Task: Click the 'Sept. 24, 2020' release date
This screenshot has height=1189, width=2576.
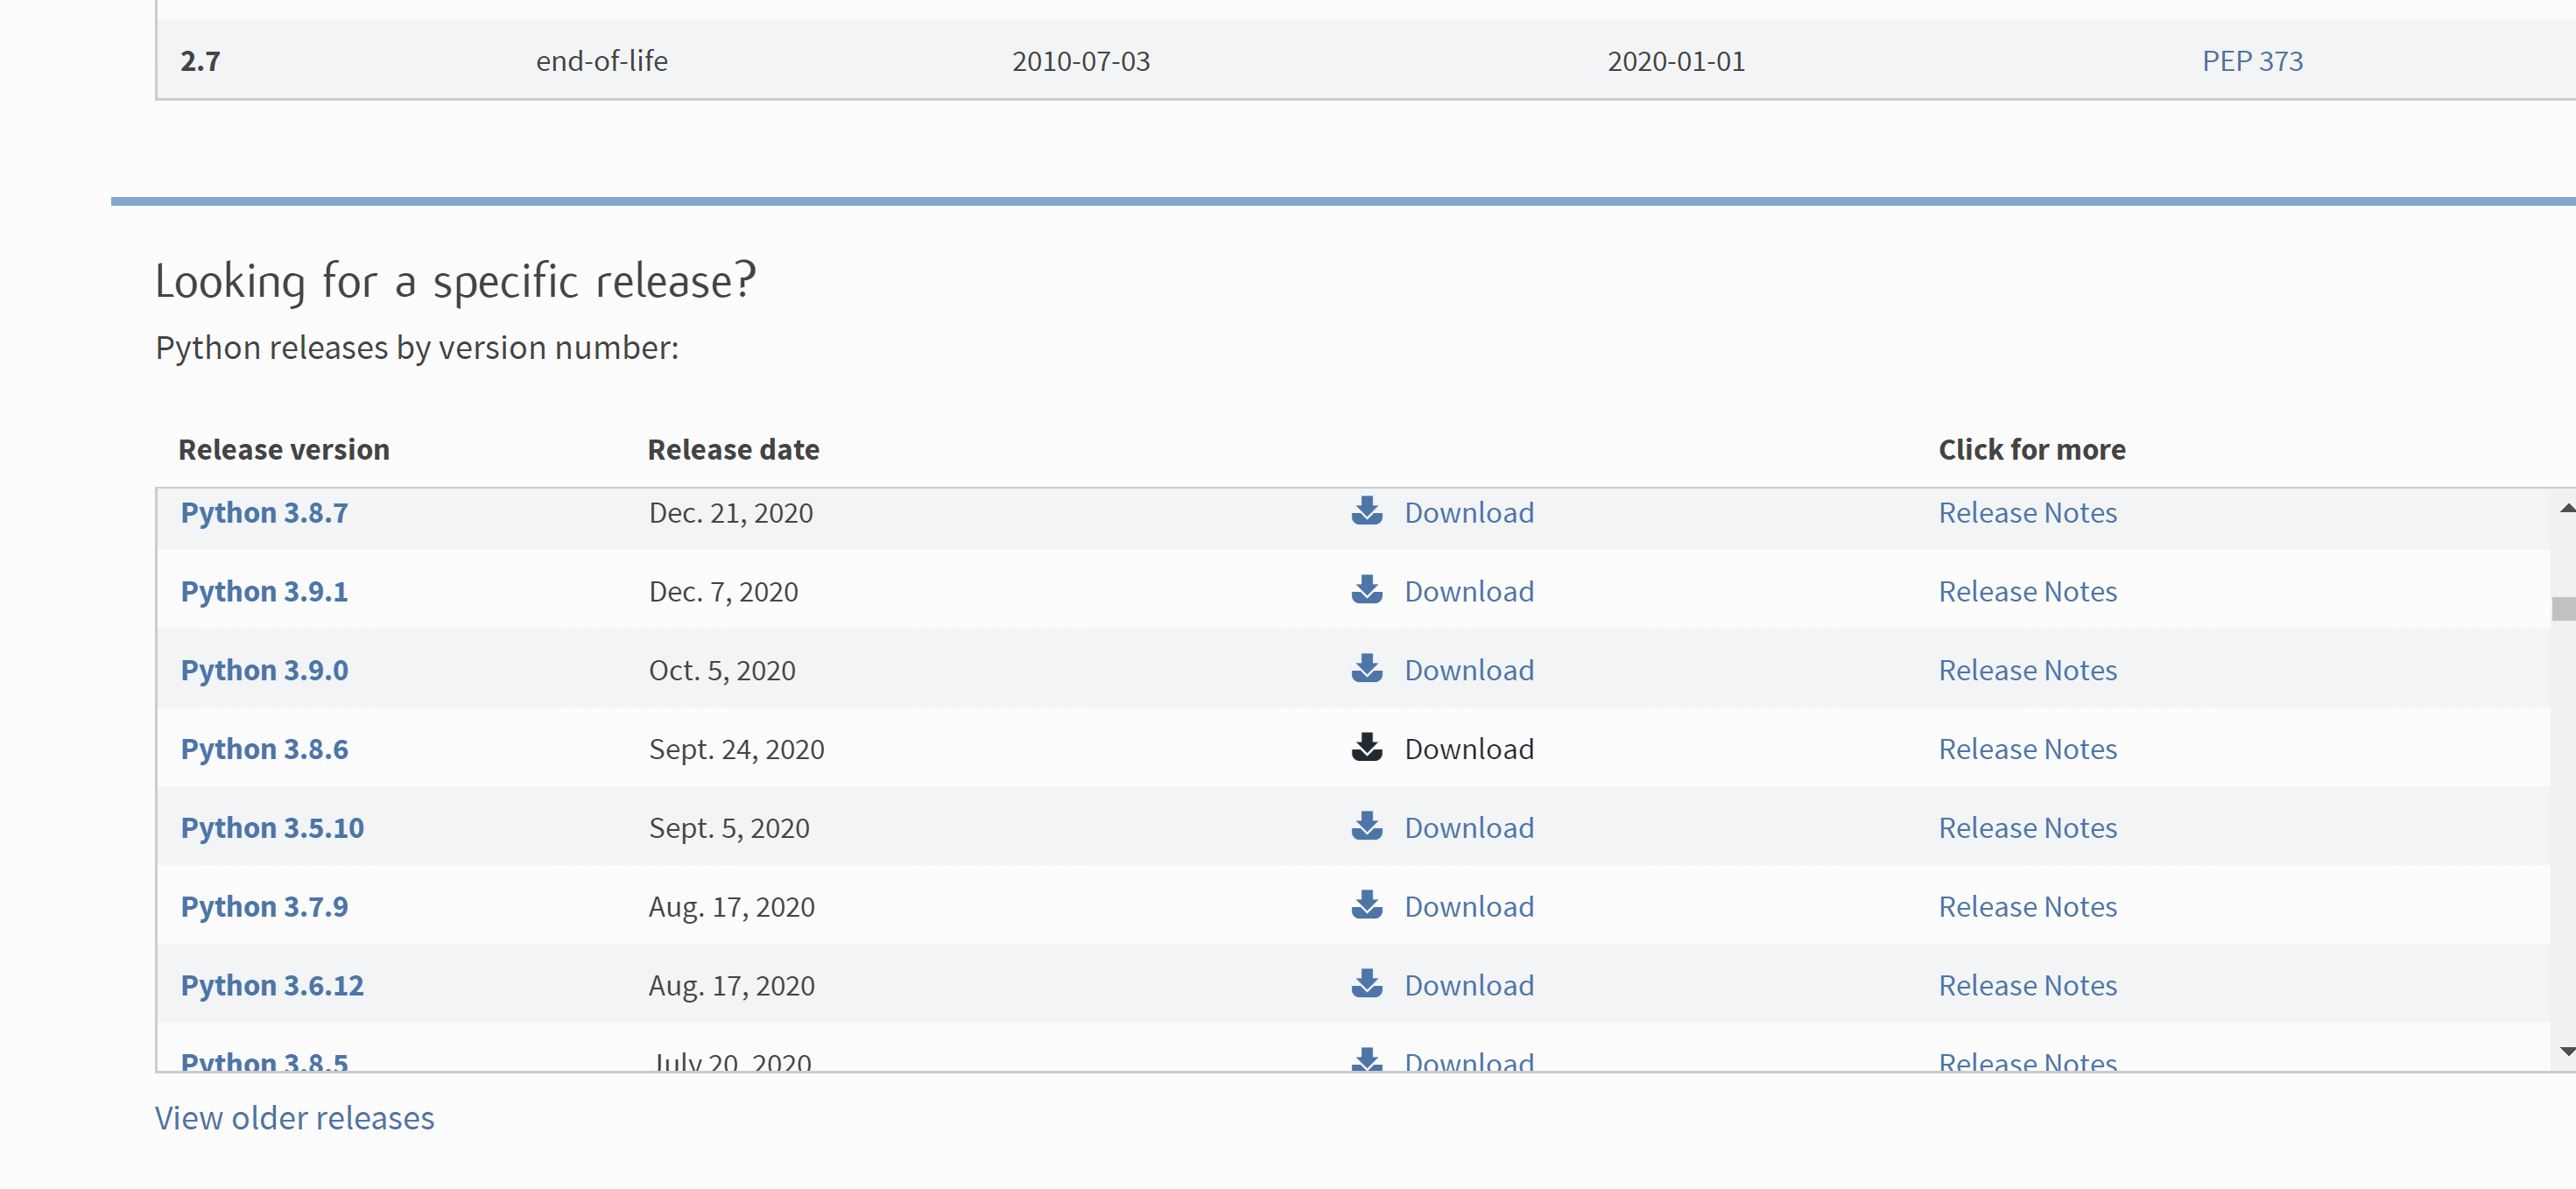Action: 736,750
